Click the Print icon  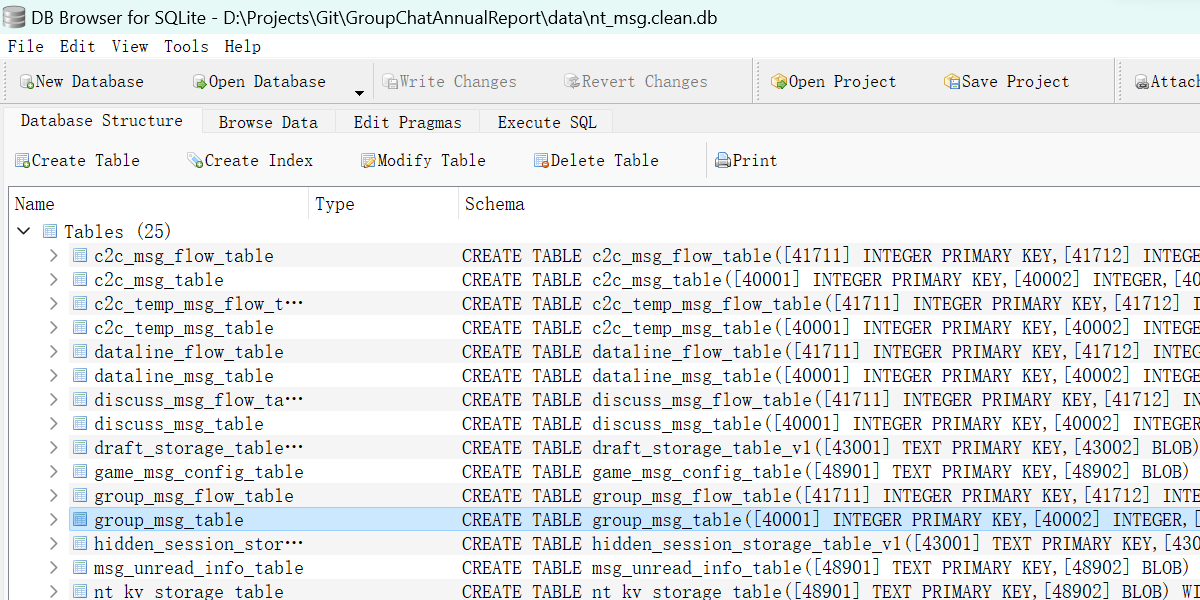[x=723, y=161]
